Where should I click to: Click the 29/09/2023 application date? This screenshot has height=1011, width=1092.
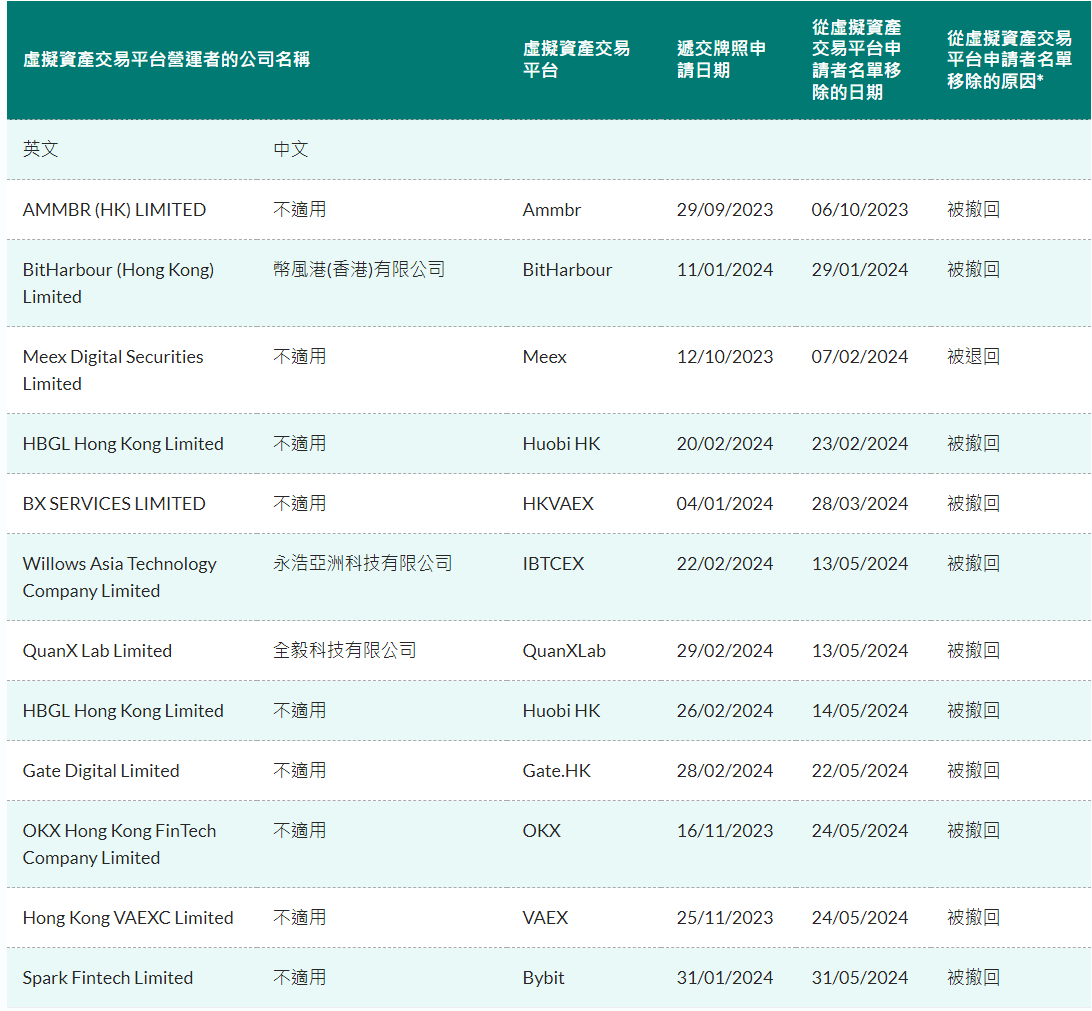[x=725, y=210]
